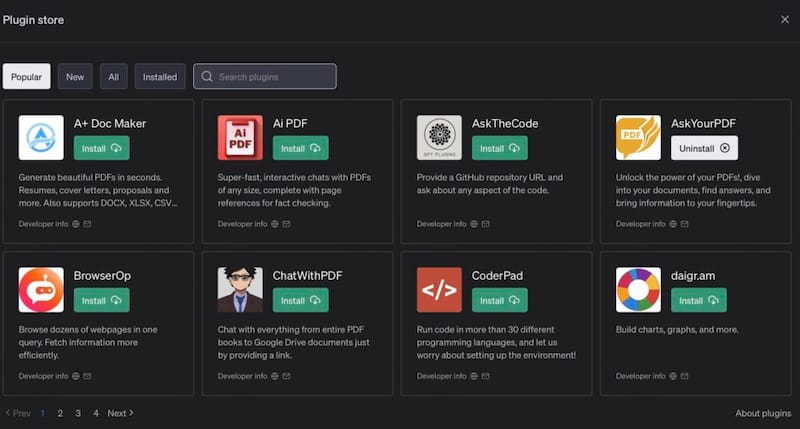Click the AskTheCode plugin title
Screen dimensions: 800x429
coord(505,123)
